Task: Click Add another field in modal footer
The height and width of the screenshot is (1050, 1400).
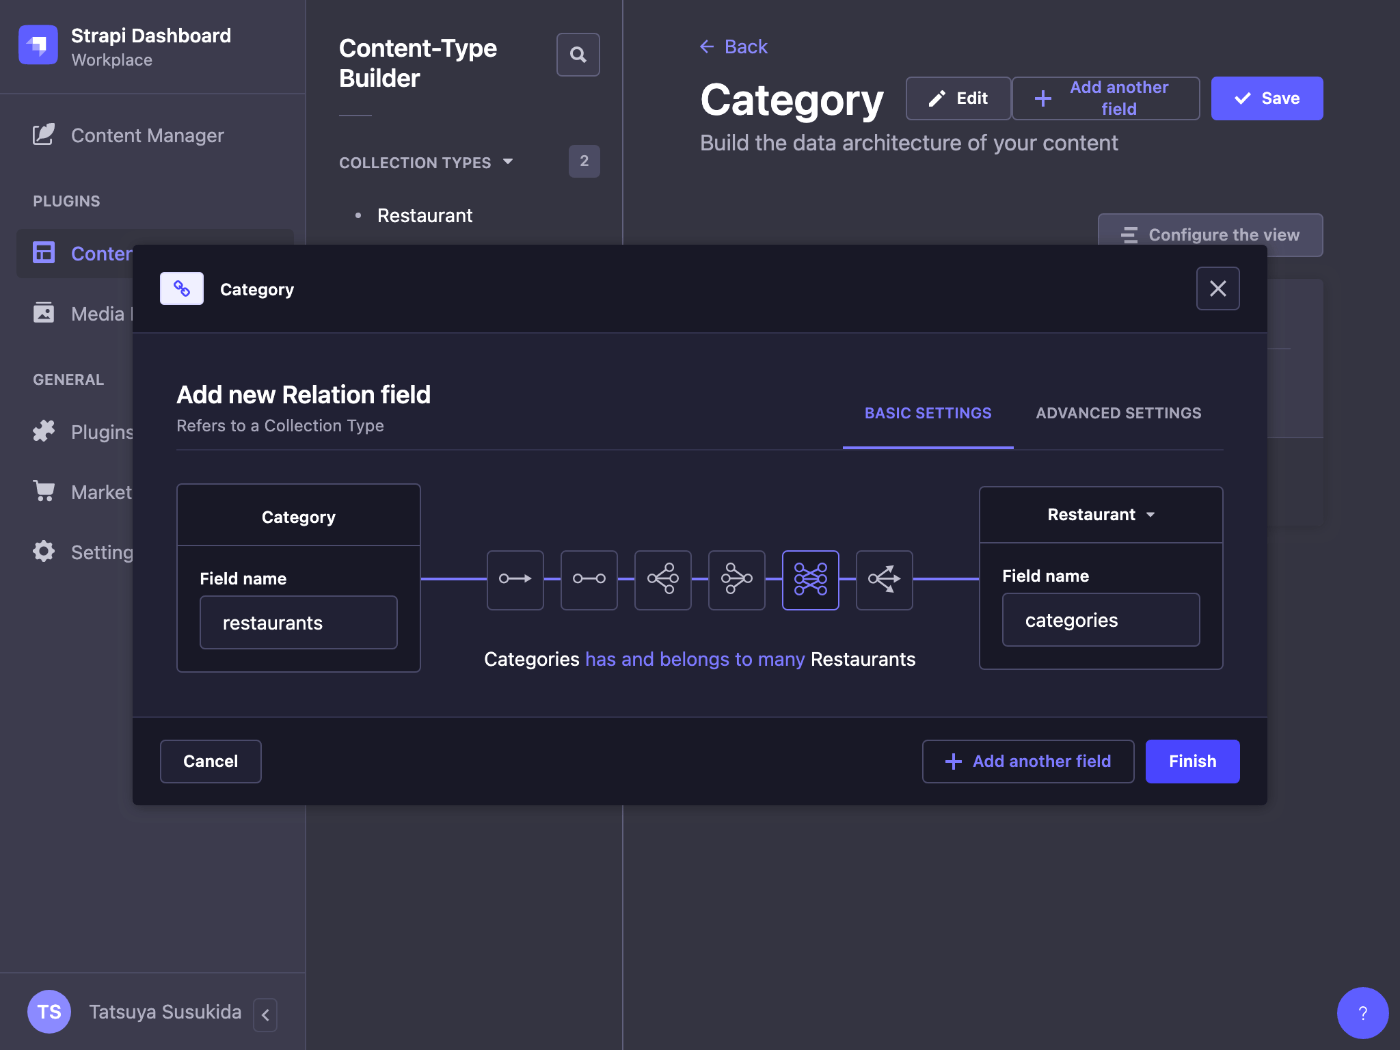Action: coord(1028,761)
